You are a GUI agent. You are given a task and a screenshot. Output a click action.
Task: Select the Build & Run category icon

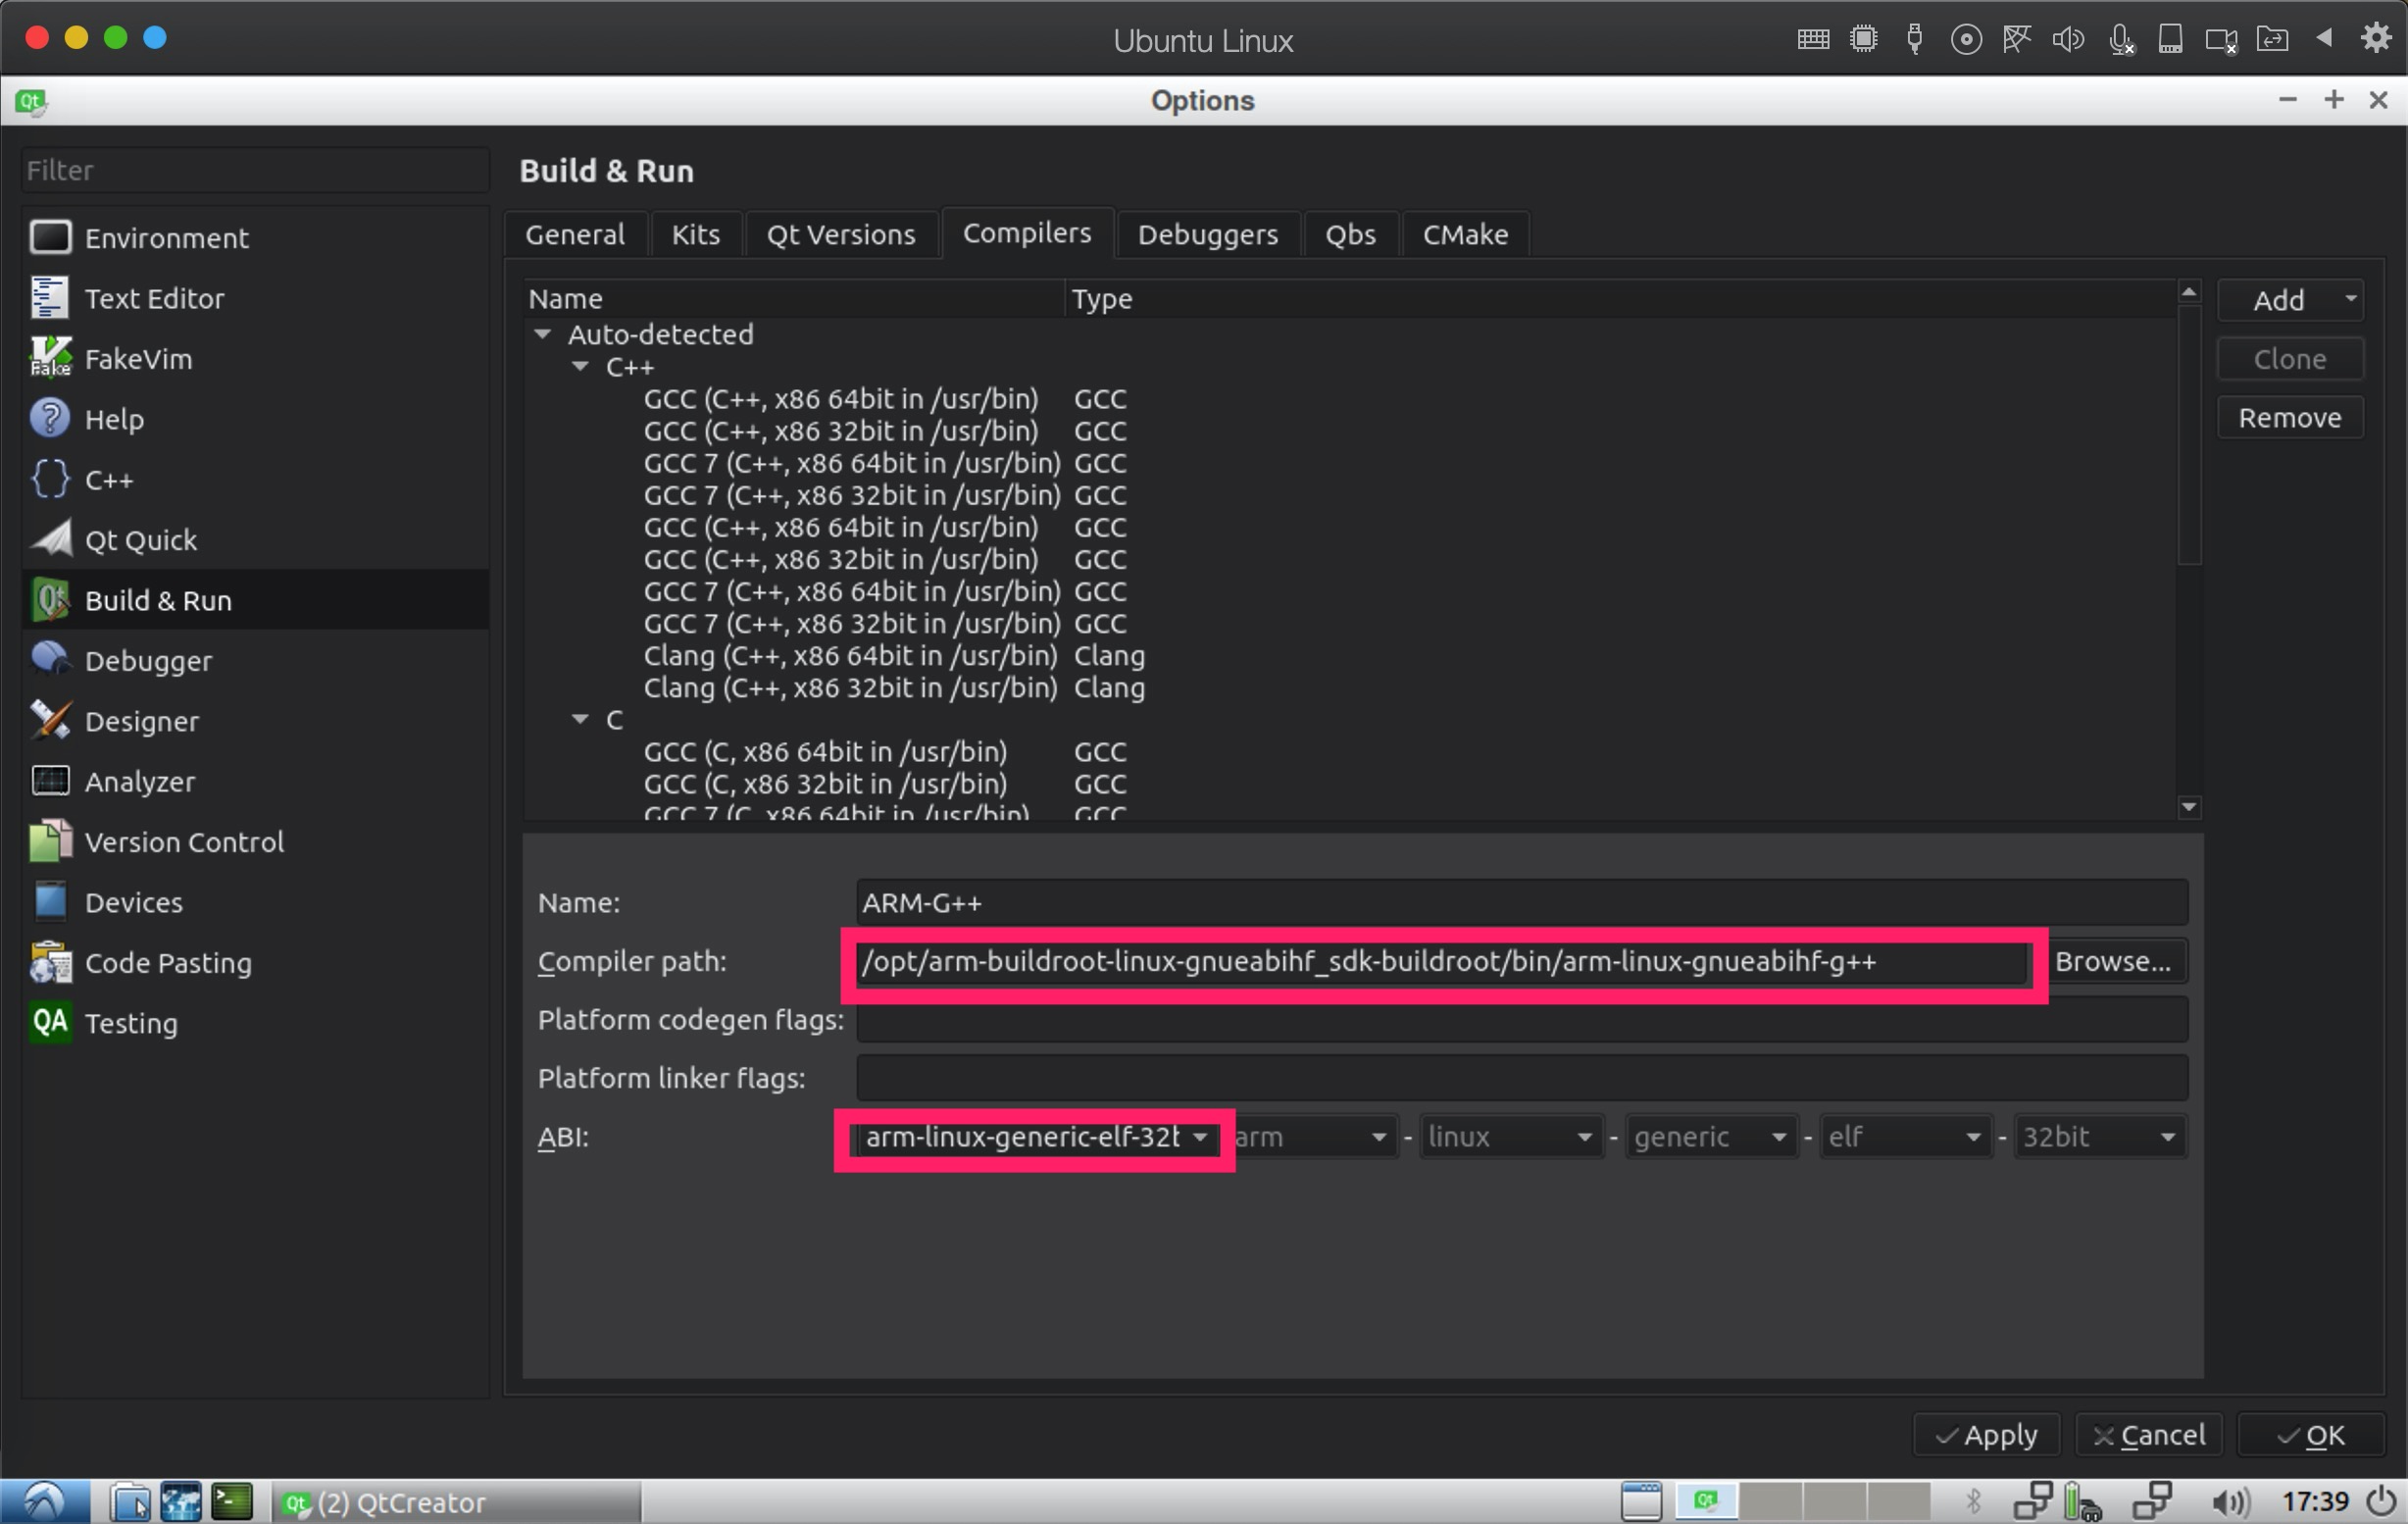pyautogui.click(x=50, y=600)
